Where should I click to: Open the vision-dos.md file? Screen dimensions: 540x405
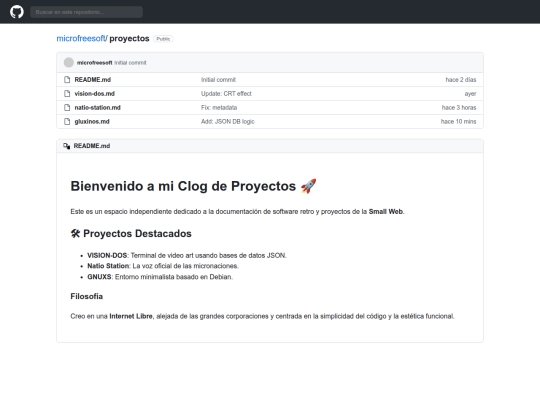[x=95, y=94]
